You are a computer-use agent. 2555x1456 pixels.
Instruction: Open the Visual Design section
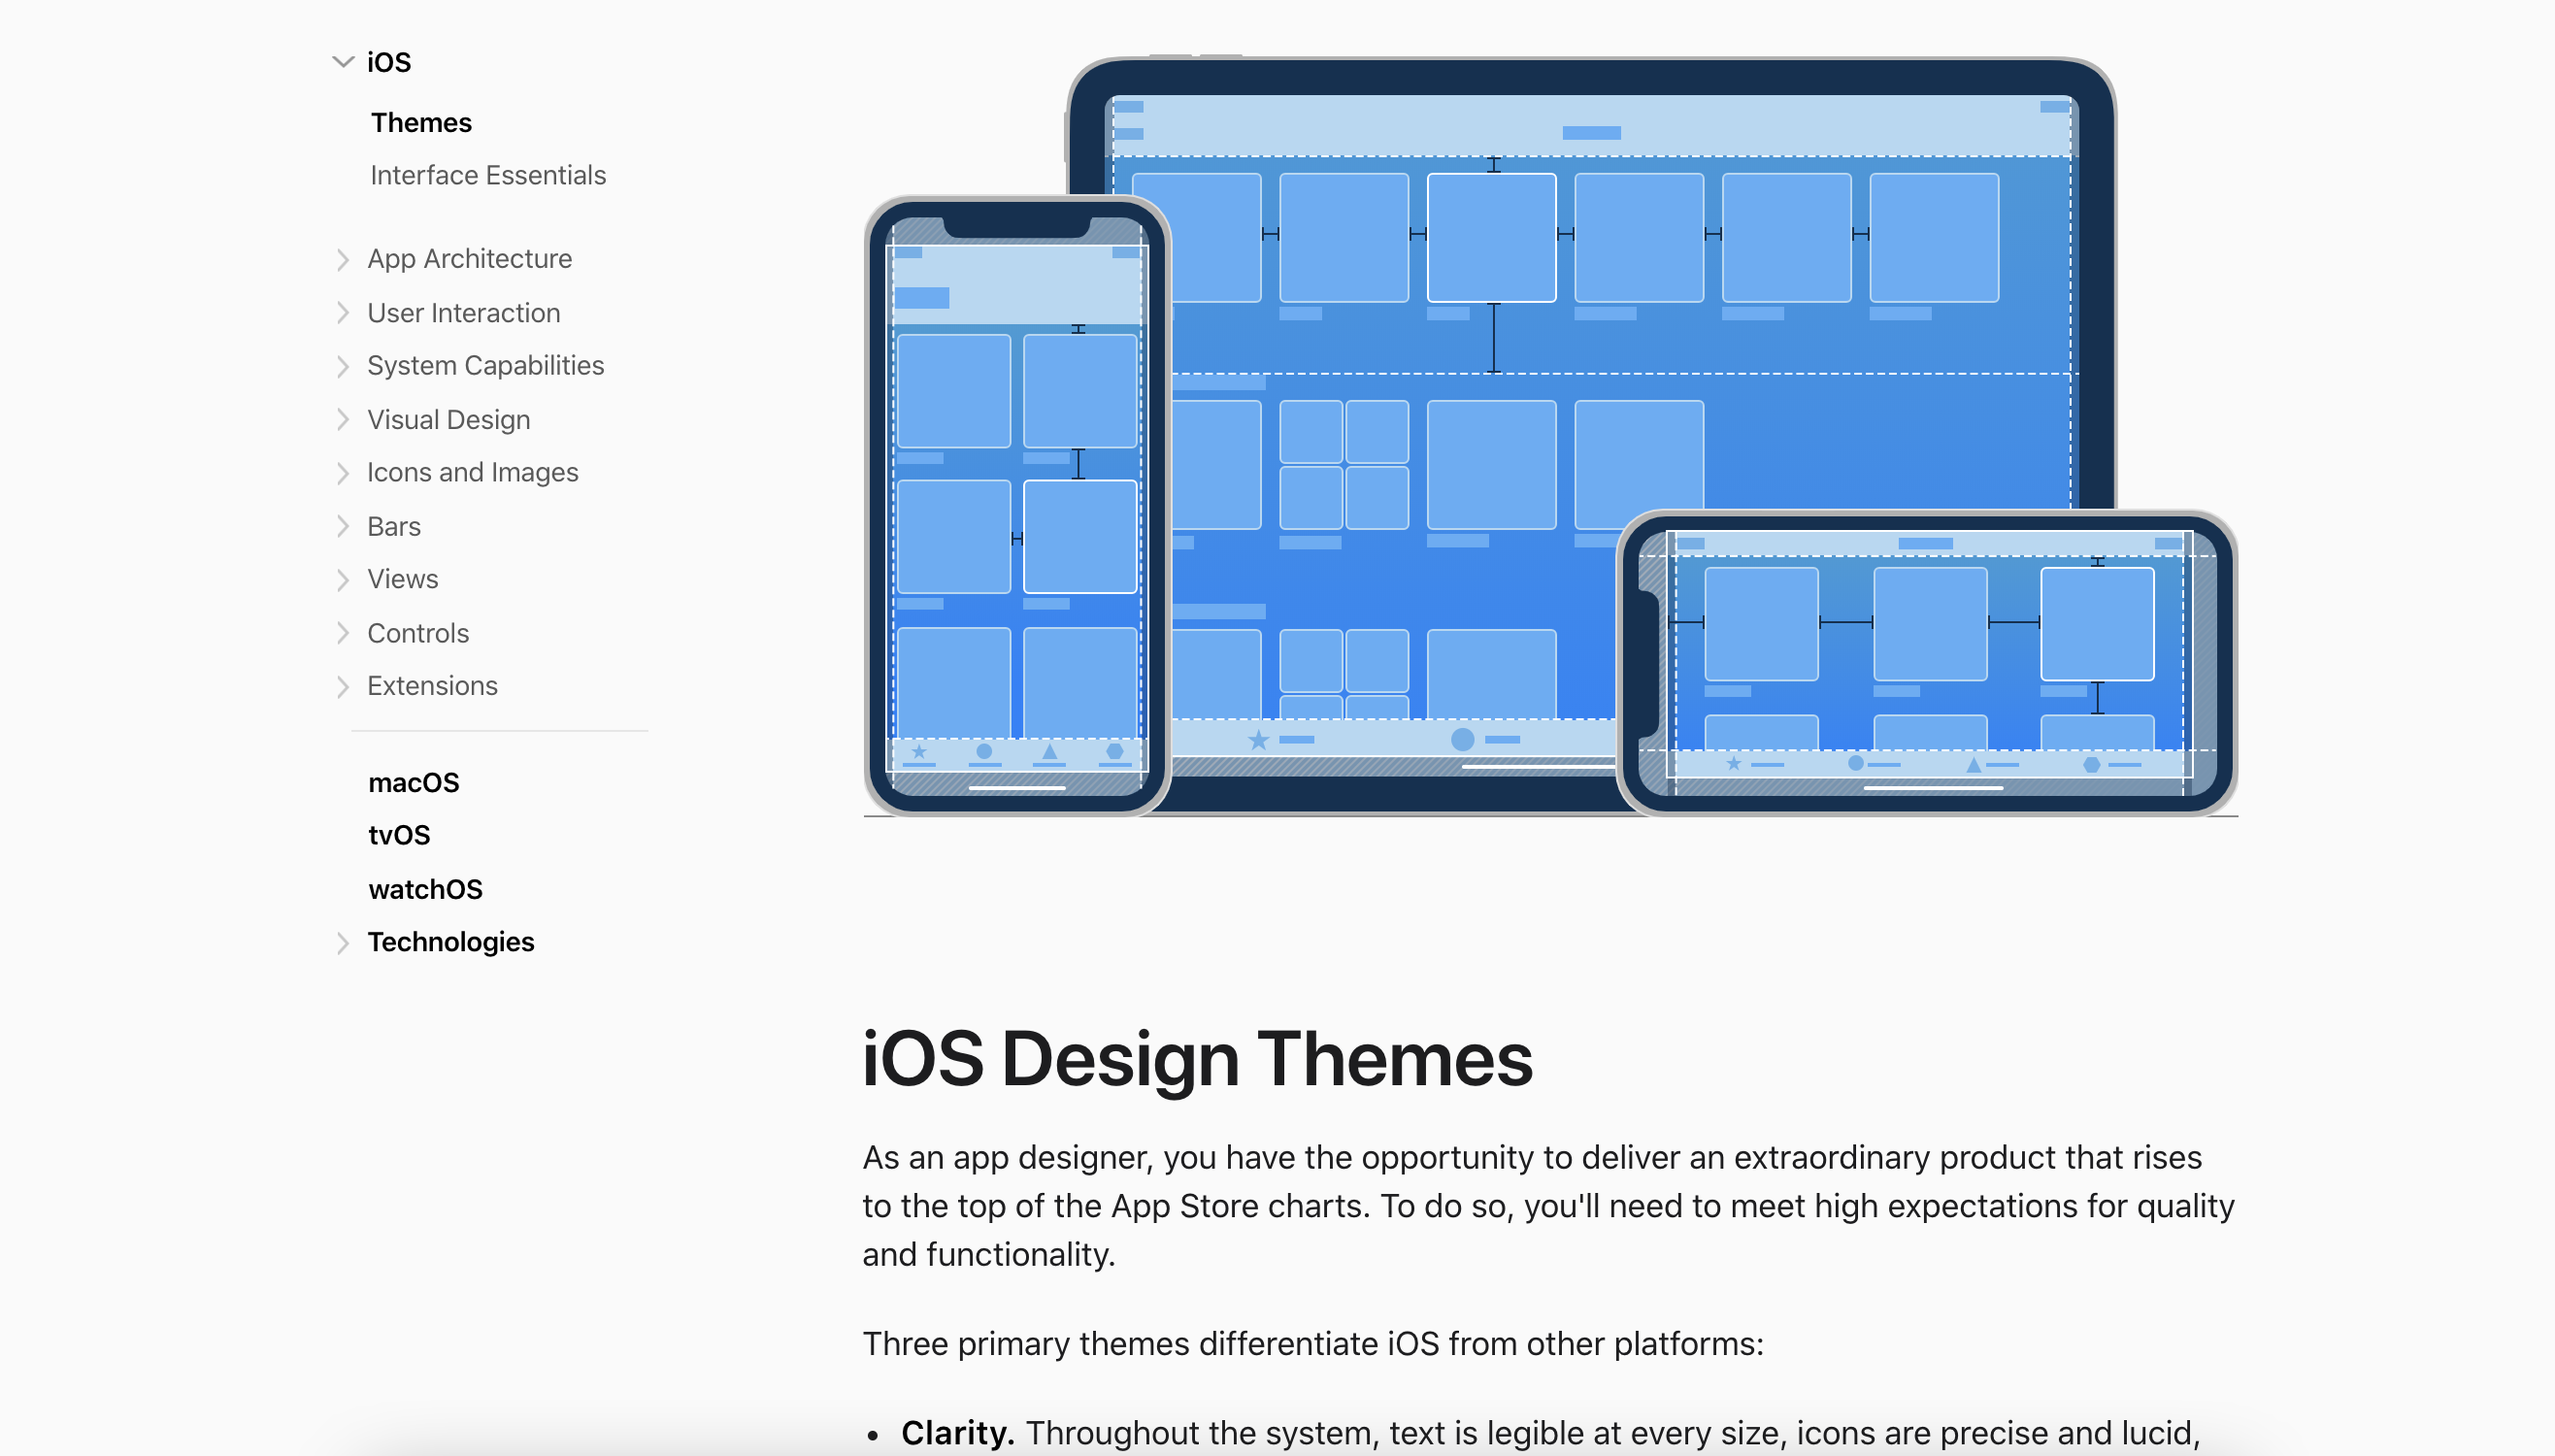click(x=448, y=420)
